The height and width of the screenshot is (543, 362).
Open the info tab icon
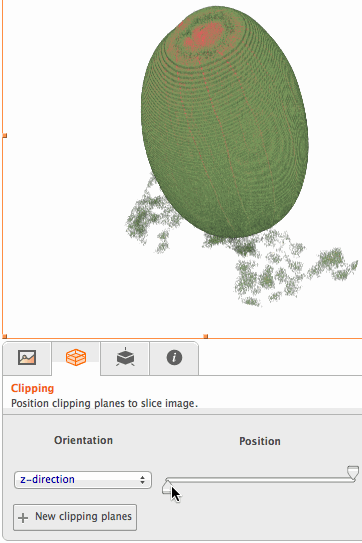coord(174,357)
